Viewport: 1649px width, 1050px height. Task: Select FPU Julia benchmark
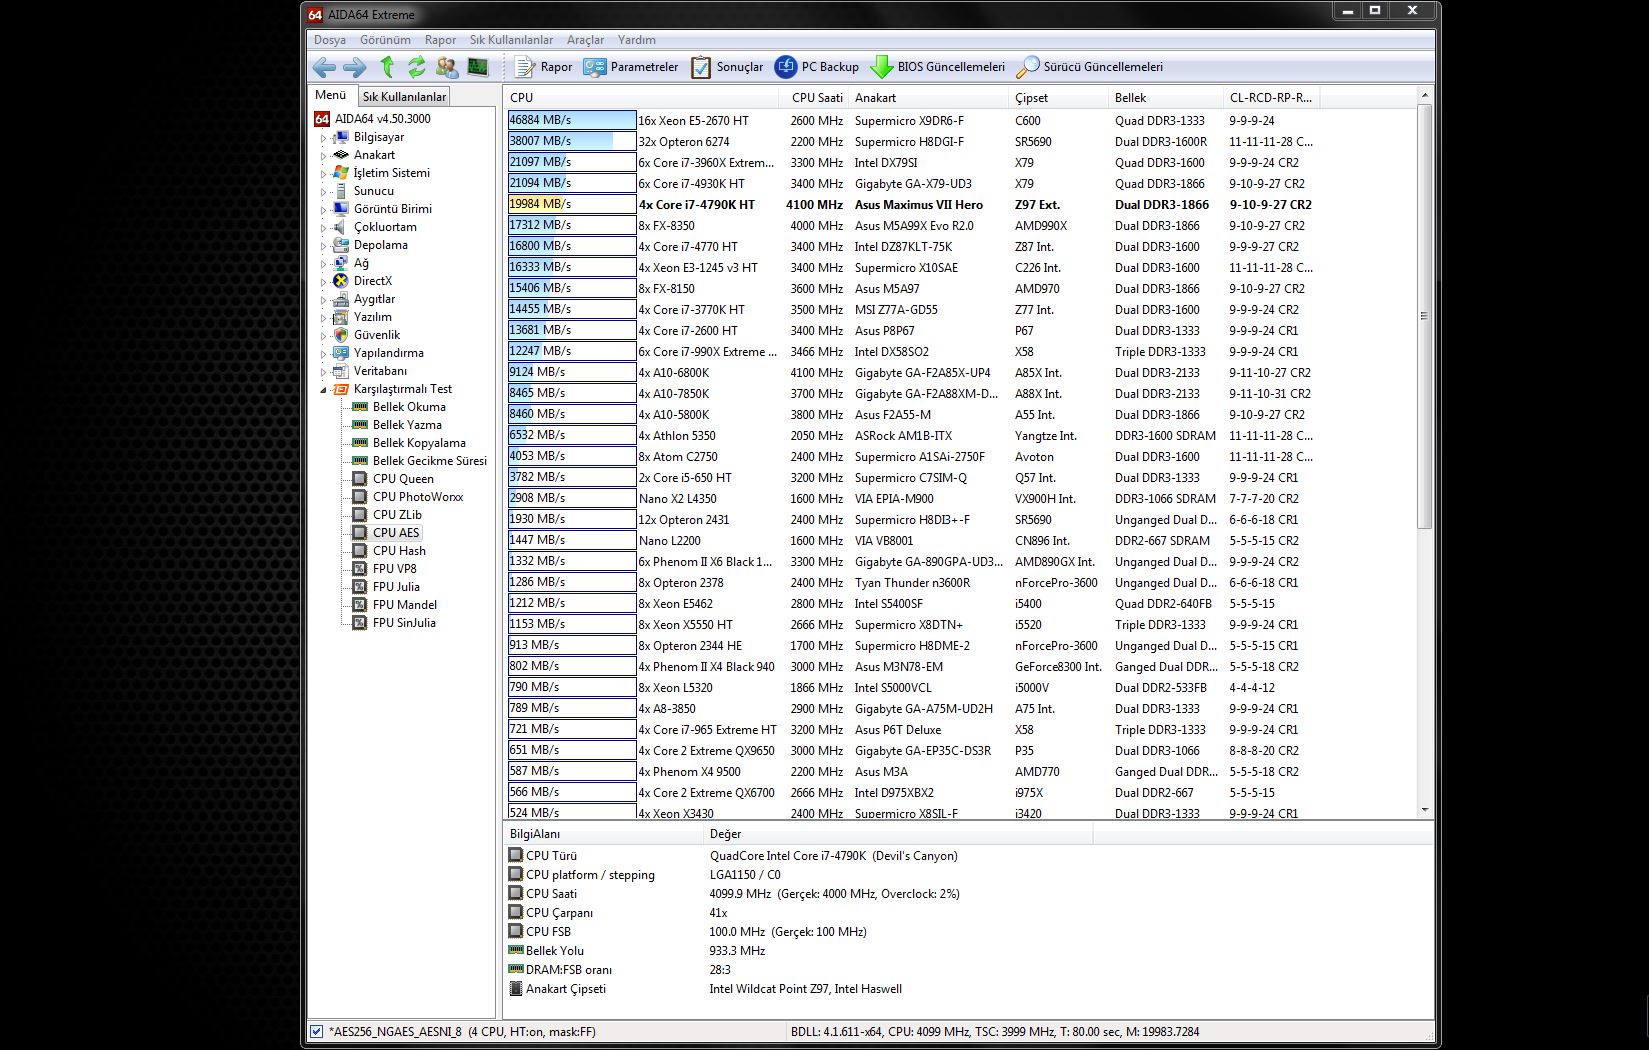pyautogui.click(x=396, y=587)
